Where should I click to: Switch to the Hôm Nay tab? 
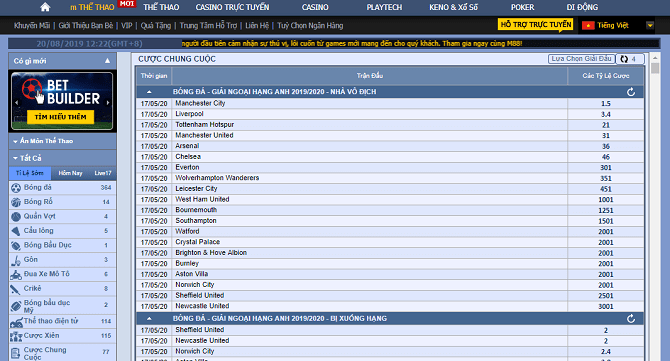70,173
